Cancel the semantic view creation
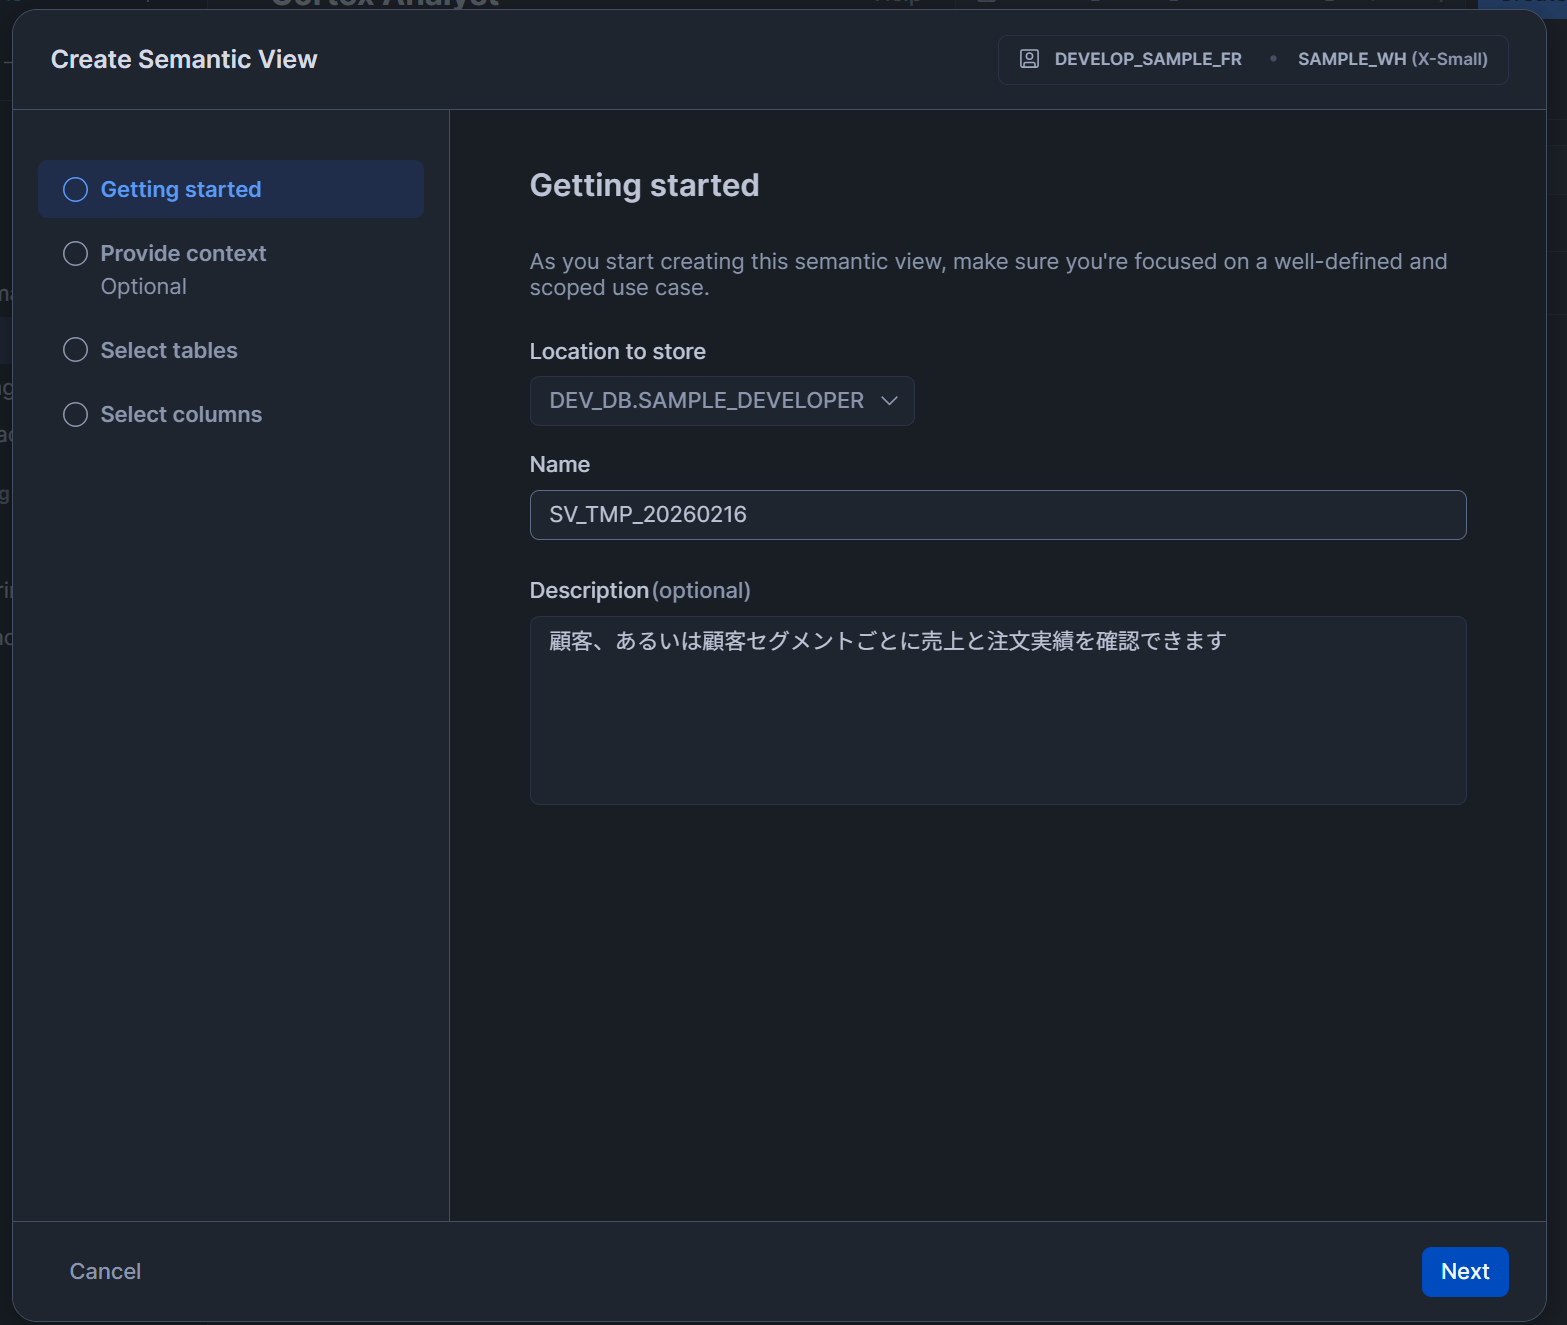The height and width of the screenshot is (1325, 1567). coord(105,1271)
